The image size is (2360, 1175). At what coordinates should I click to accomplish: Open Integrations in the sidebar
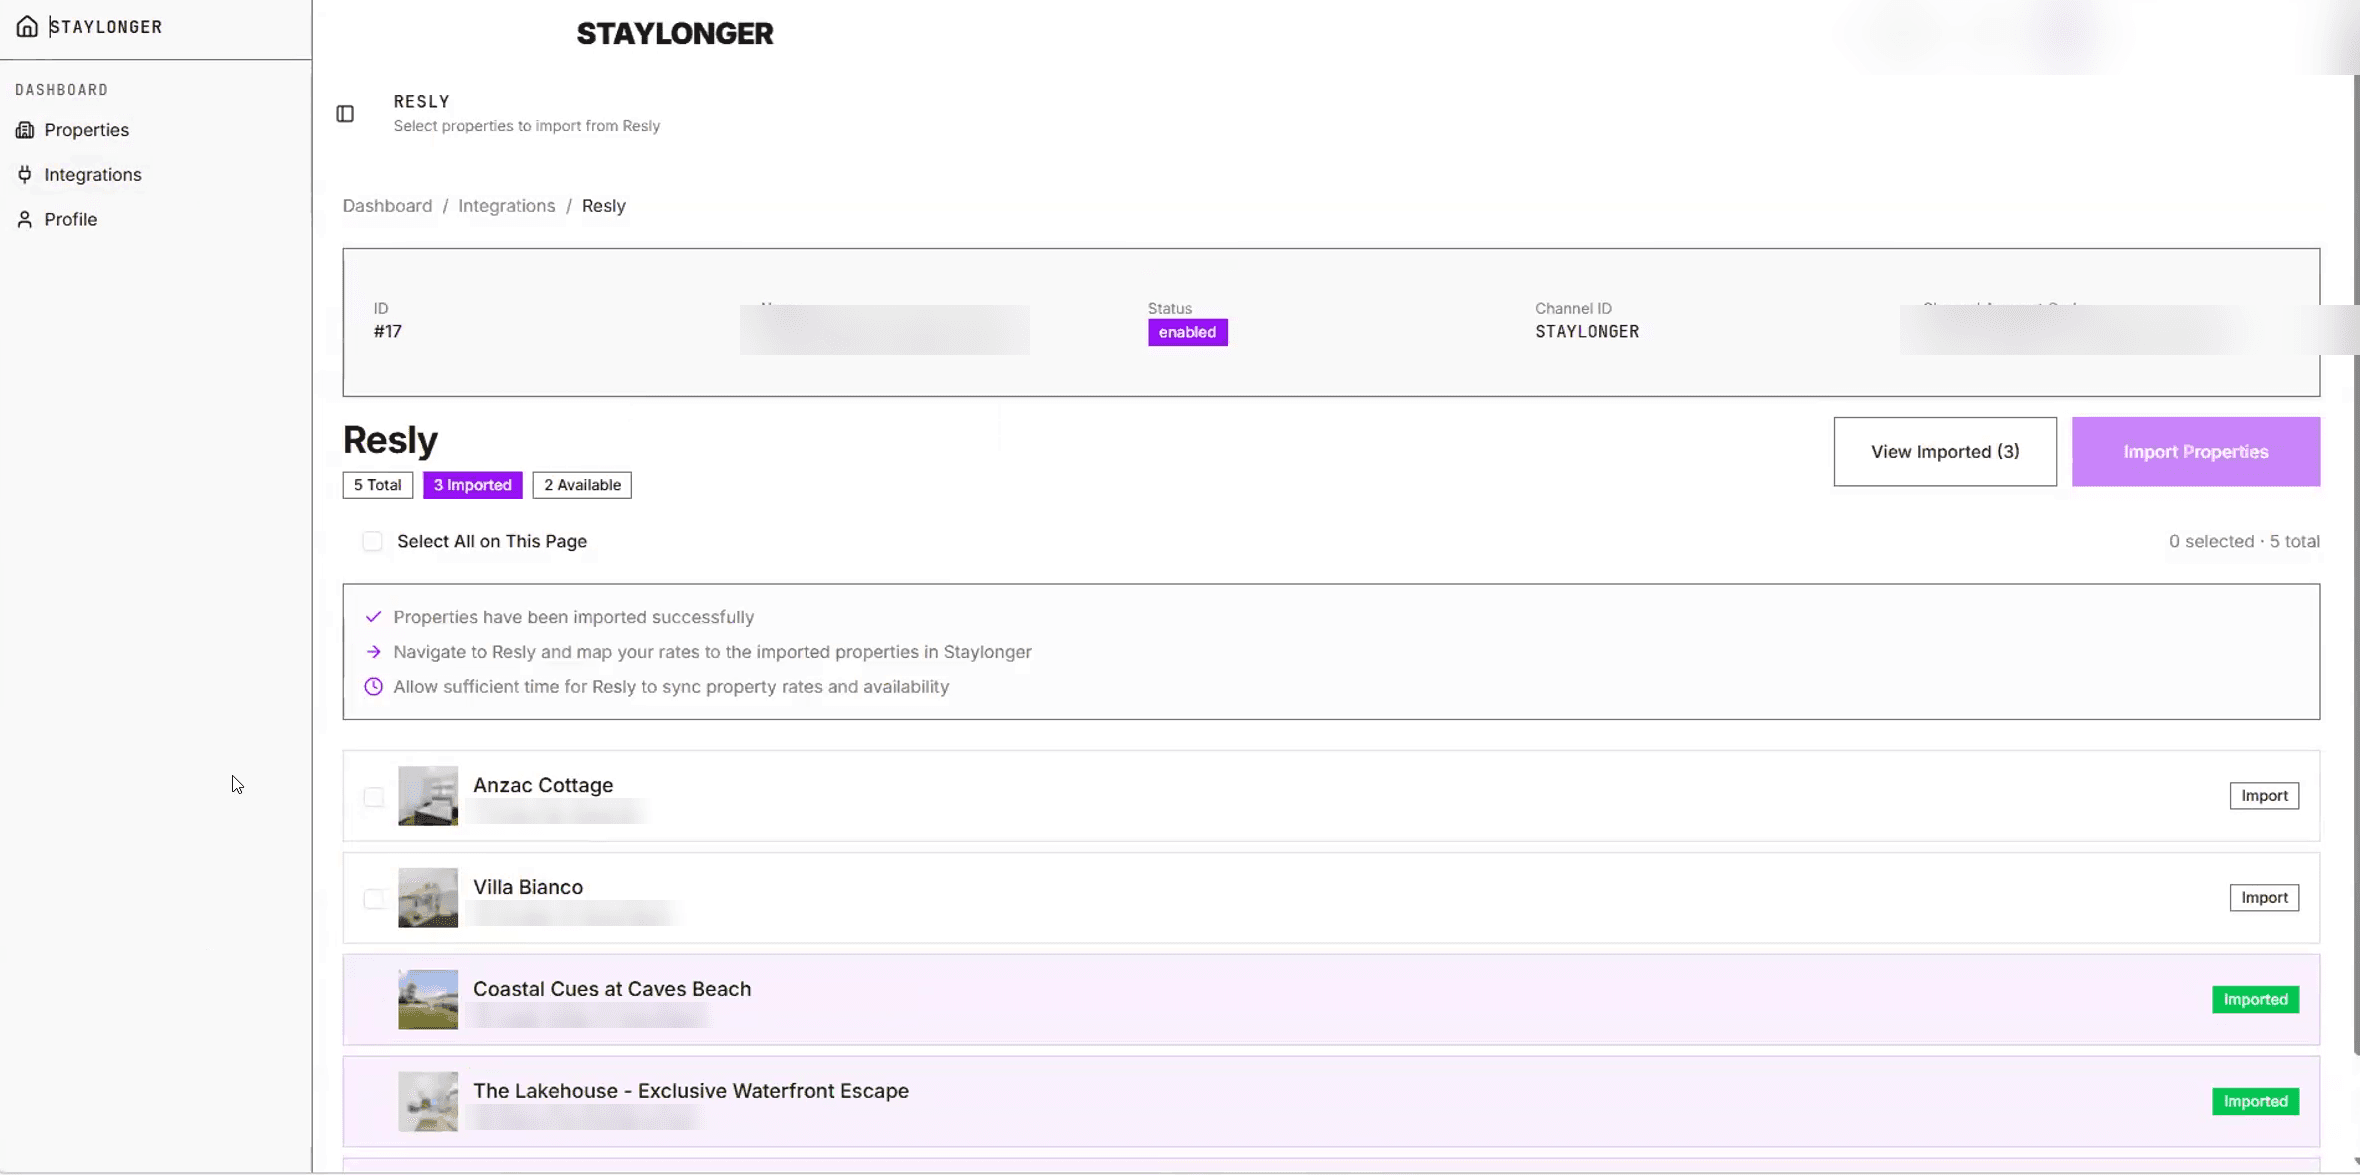(x=93, y=175)
